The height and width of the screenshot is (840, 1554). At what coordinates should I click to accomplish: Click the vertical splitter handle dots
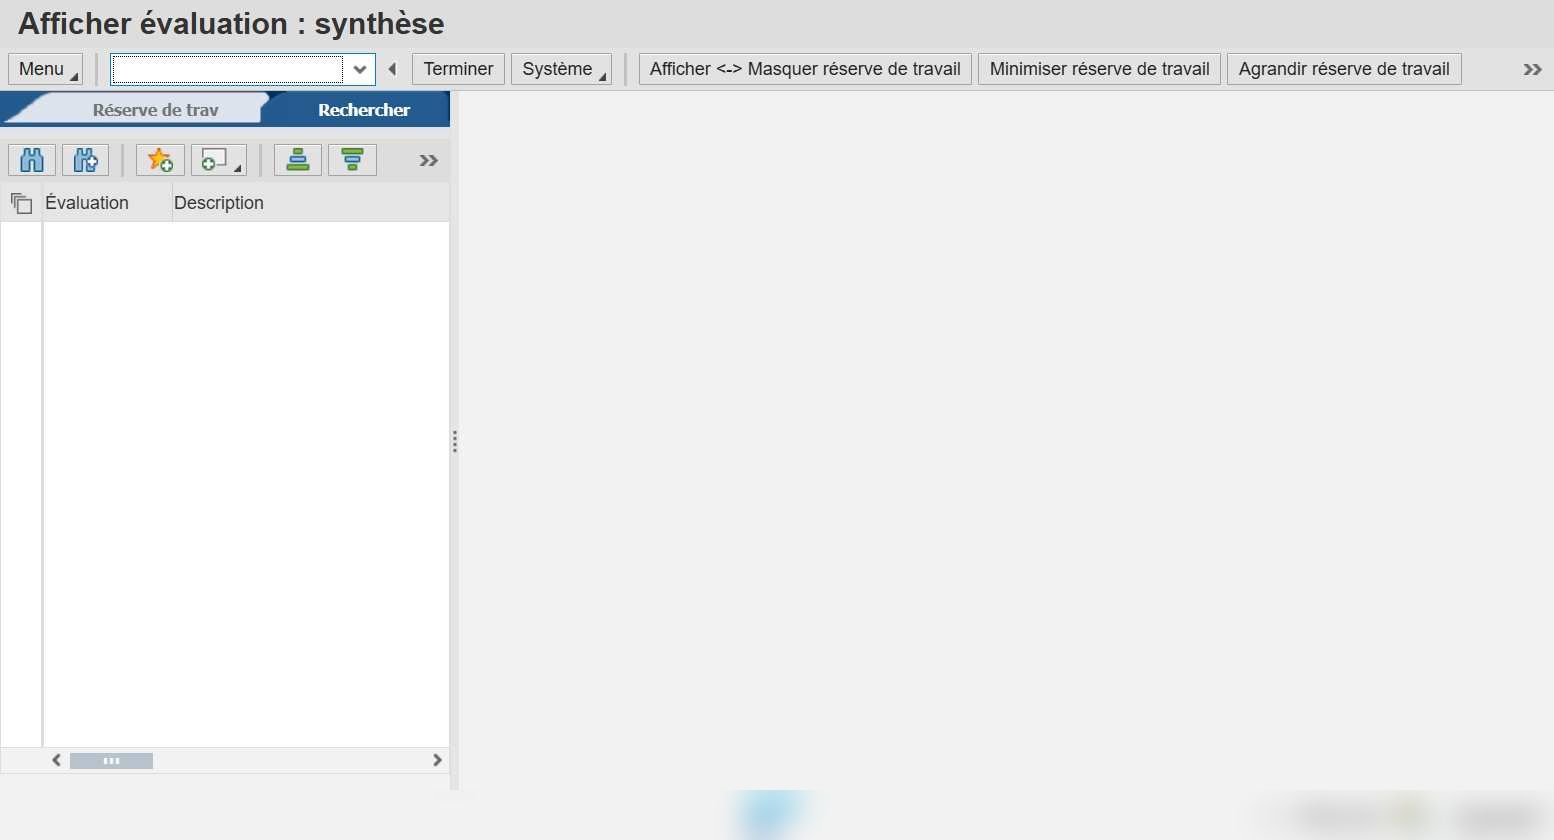pyautogui.click(x=455, y=442)
